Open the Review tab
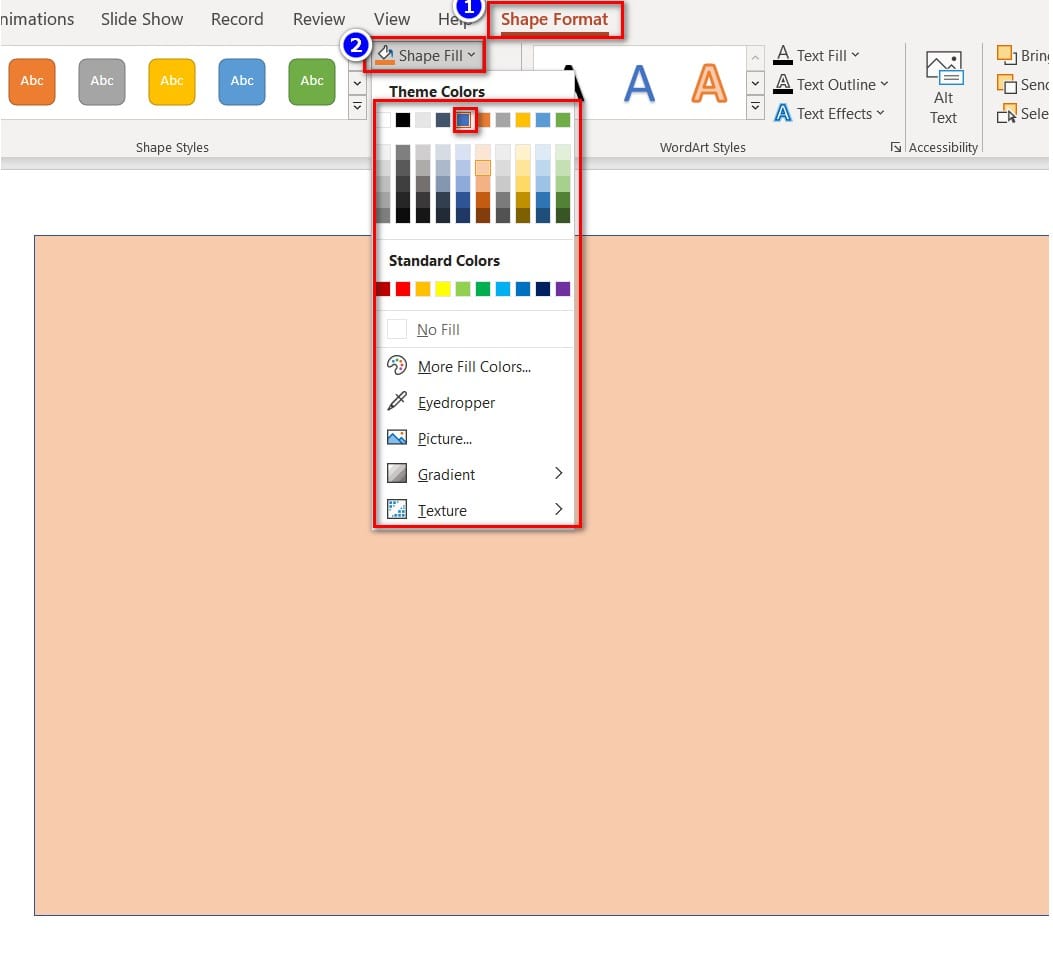Viewport: 1053px width, 972px height. point(319,19)
